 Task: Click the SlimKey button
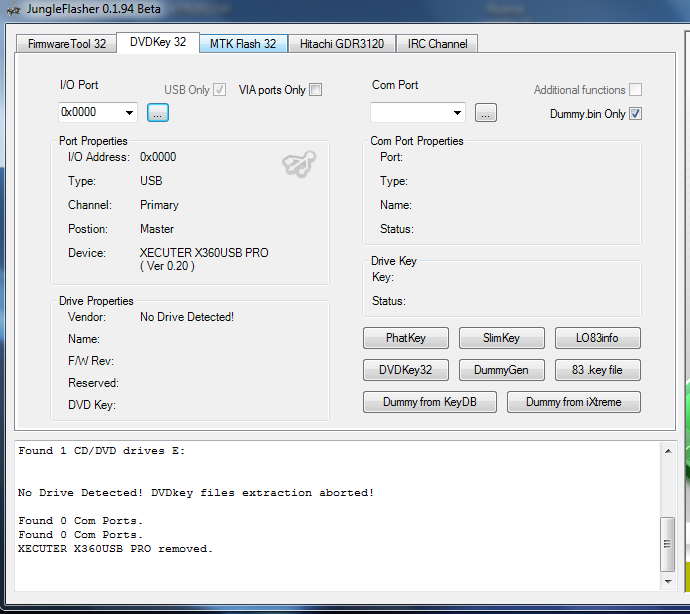click(x=502, y=338)
